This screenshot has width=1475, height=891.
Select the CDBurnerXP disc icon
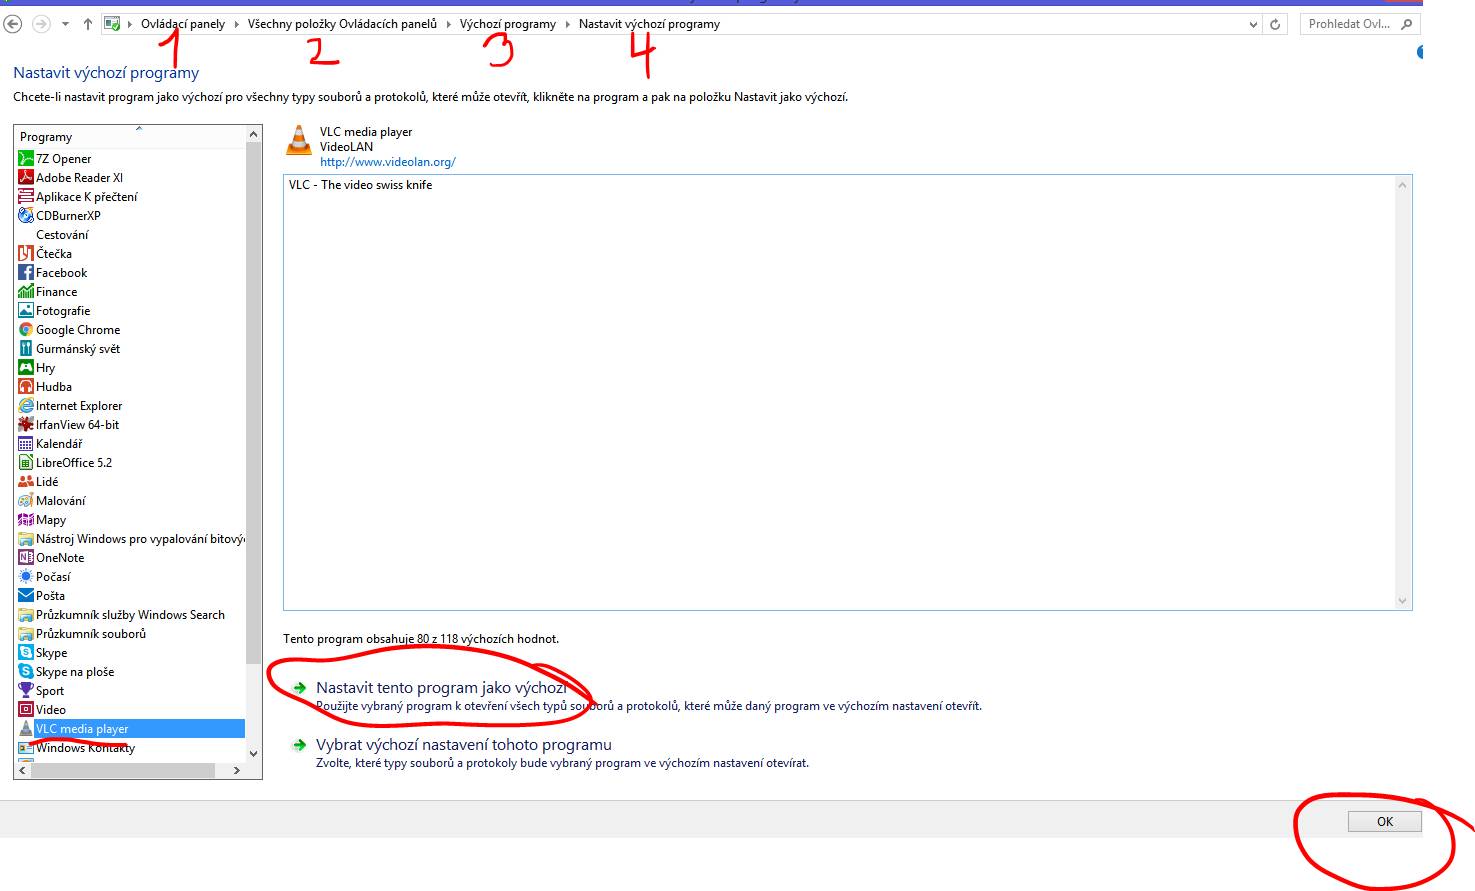point(26,215)
